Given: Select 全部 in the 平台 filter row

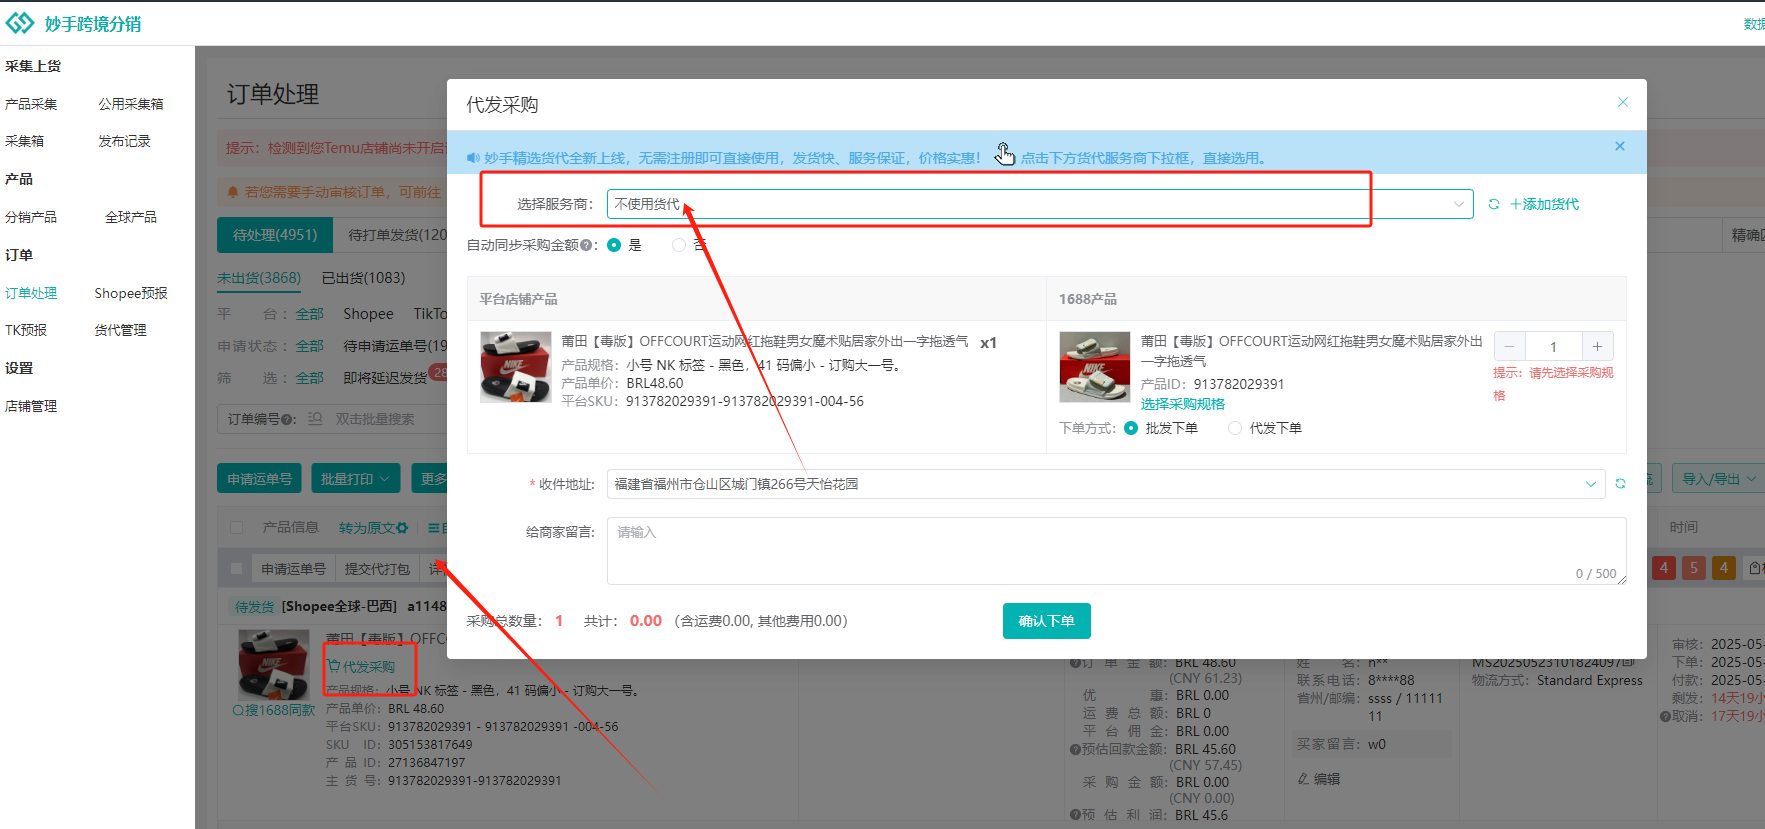Looking at the screenshot, I should click(310, 314).
